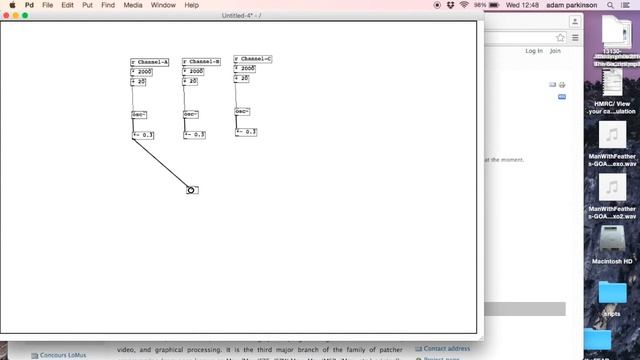
Task: Select HMRC View your calculation desktop file
Action: [612, 91]
